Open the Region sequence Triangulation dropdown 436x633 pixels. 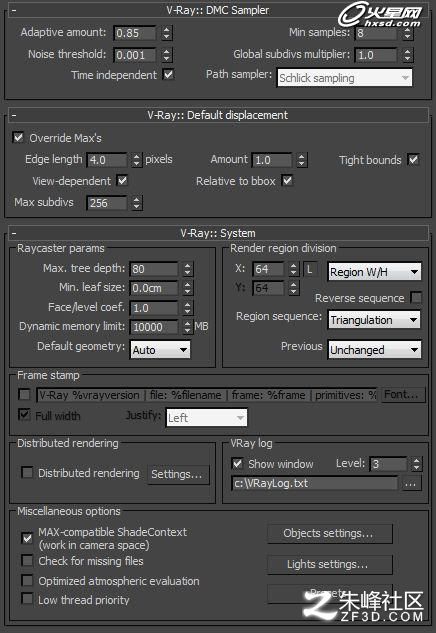point(374,320)
